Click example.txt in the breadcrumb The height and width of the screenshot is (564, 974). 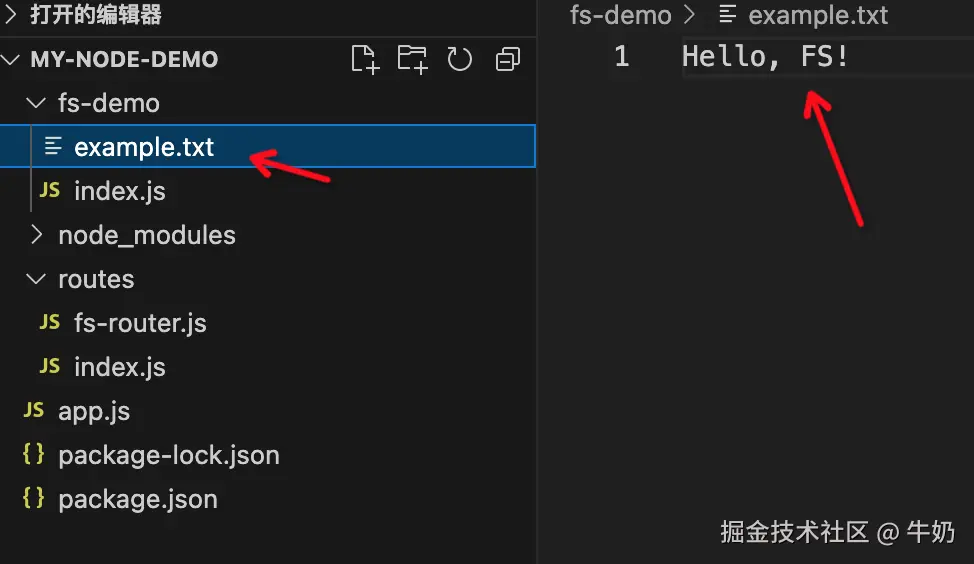817,15
